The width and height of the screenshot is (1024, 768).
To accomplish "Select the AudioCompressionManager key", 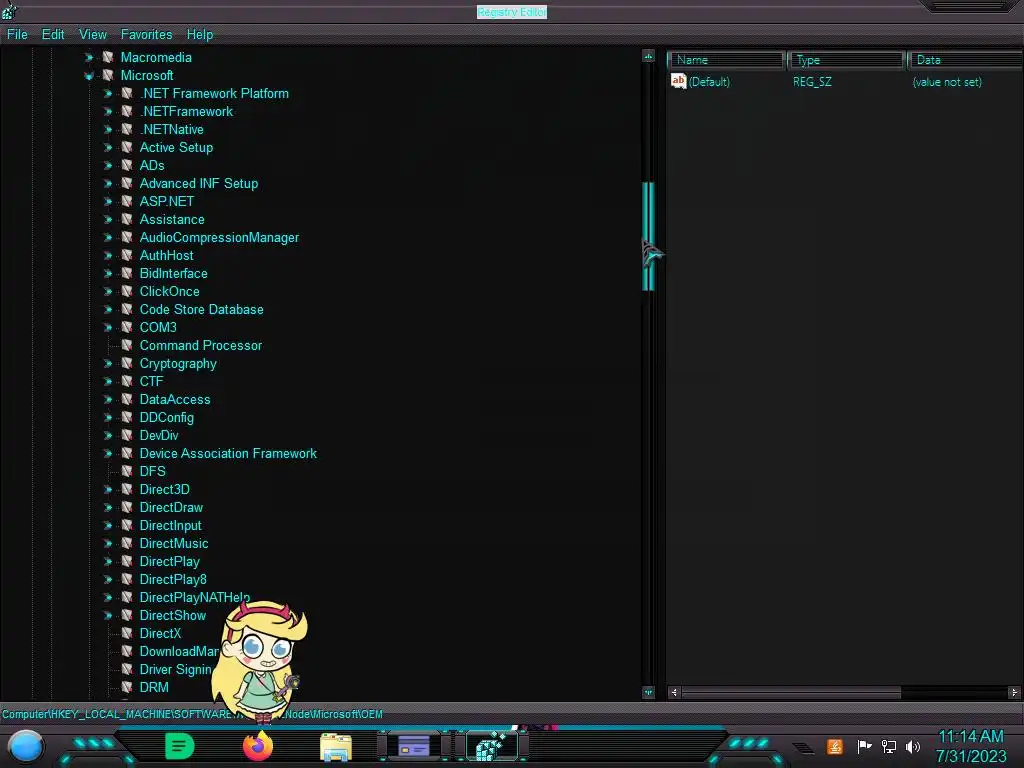I will click(x=219, y=238).
